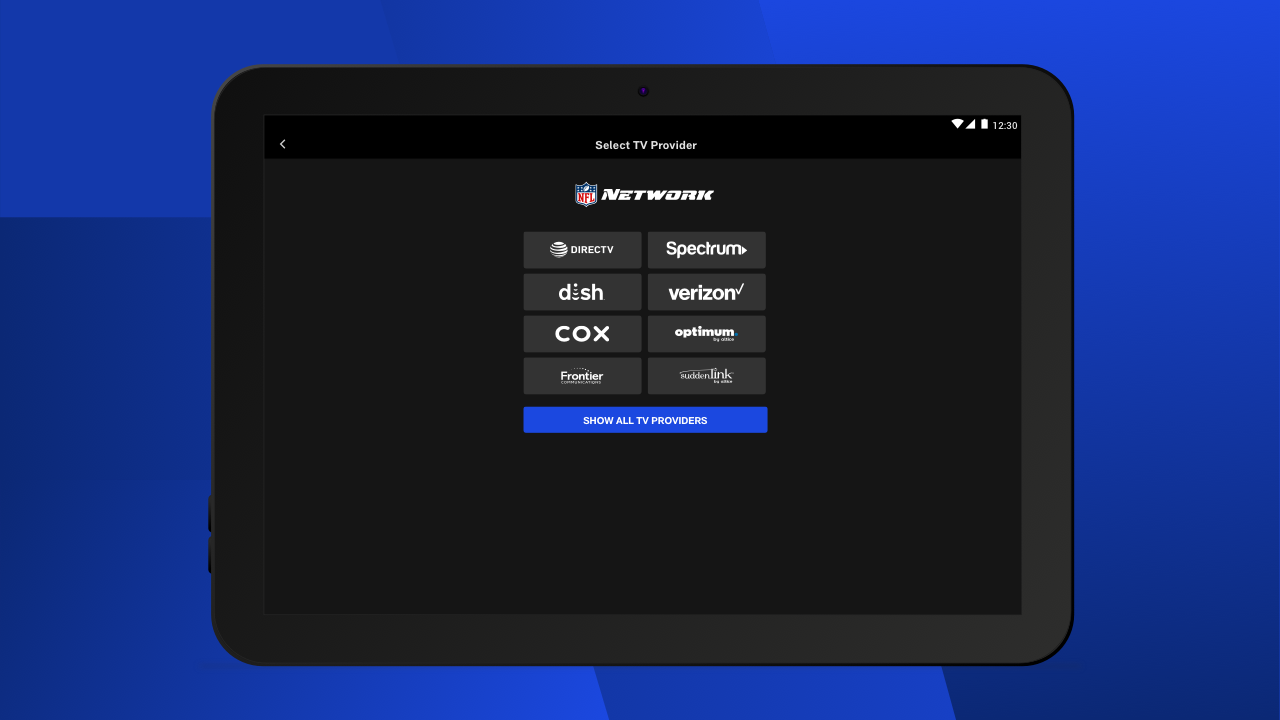Go back using the arrow icon

click(283, 145)
